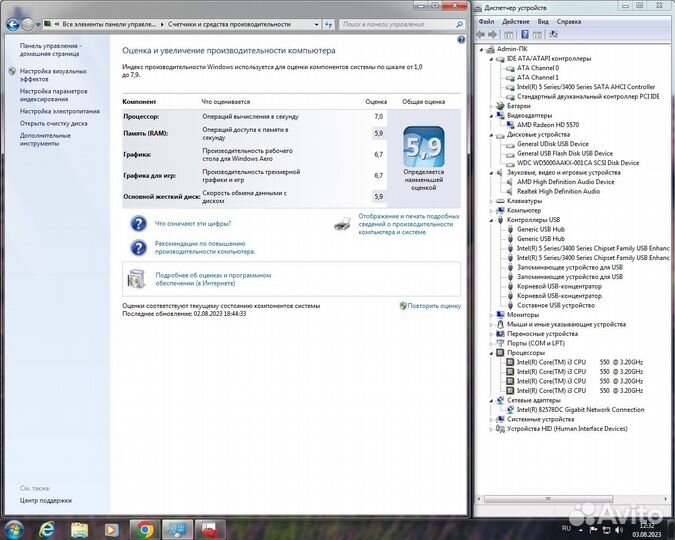
Task: Collapse the Admin-ПК root node
Action: [x=482, y=49]
